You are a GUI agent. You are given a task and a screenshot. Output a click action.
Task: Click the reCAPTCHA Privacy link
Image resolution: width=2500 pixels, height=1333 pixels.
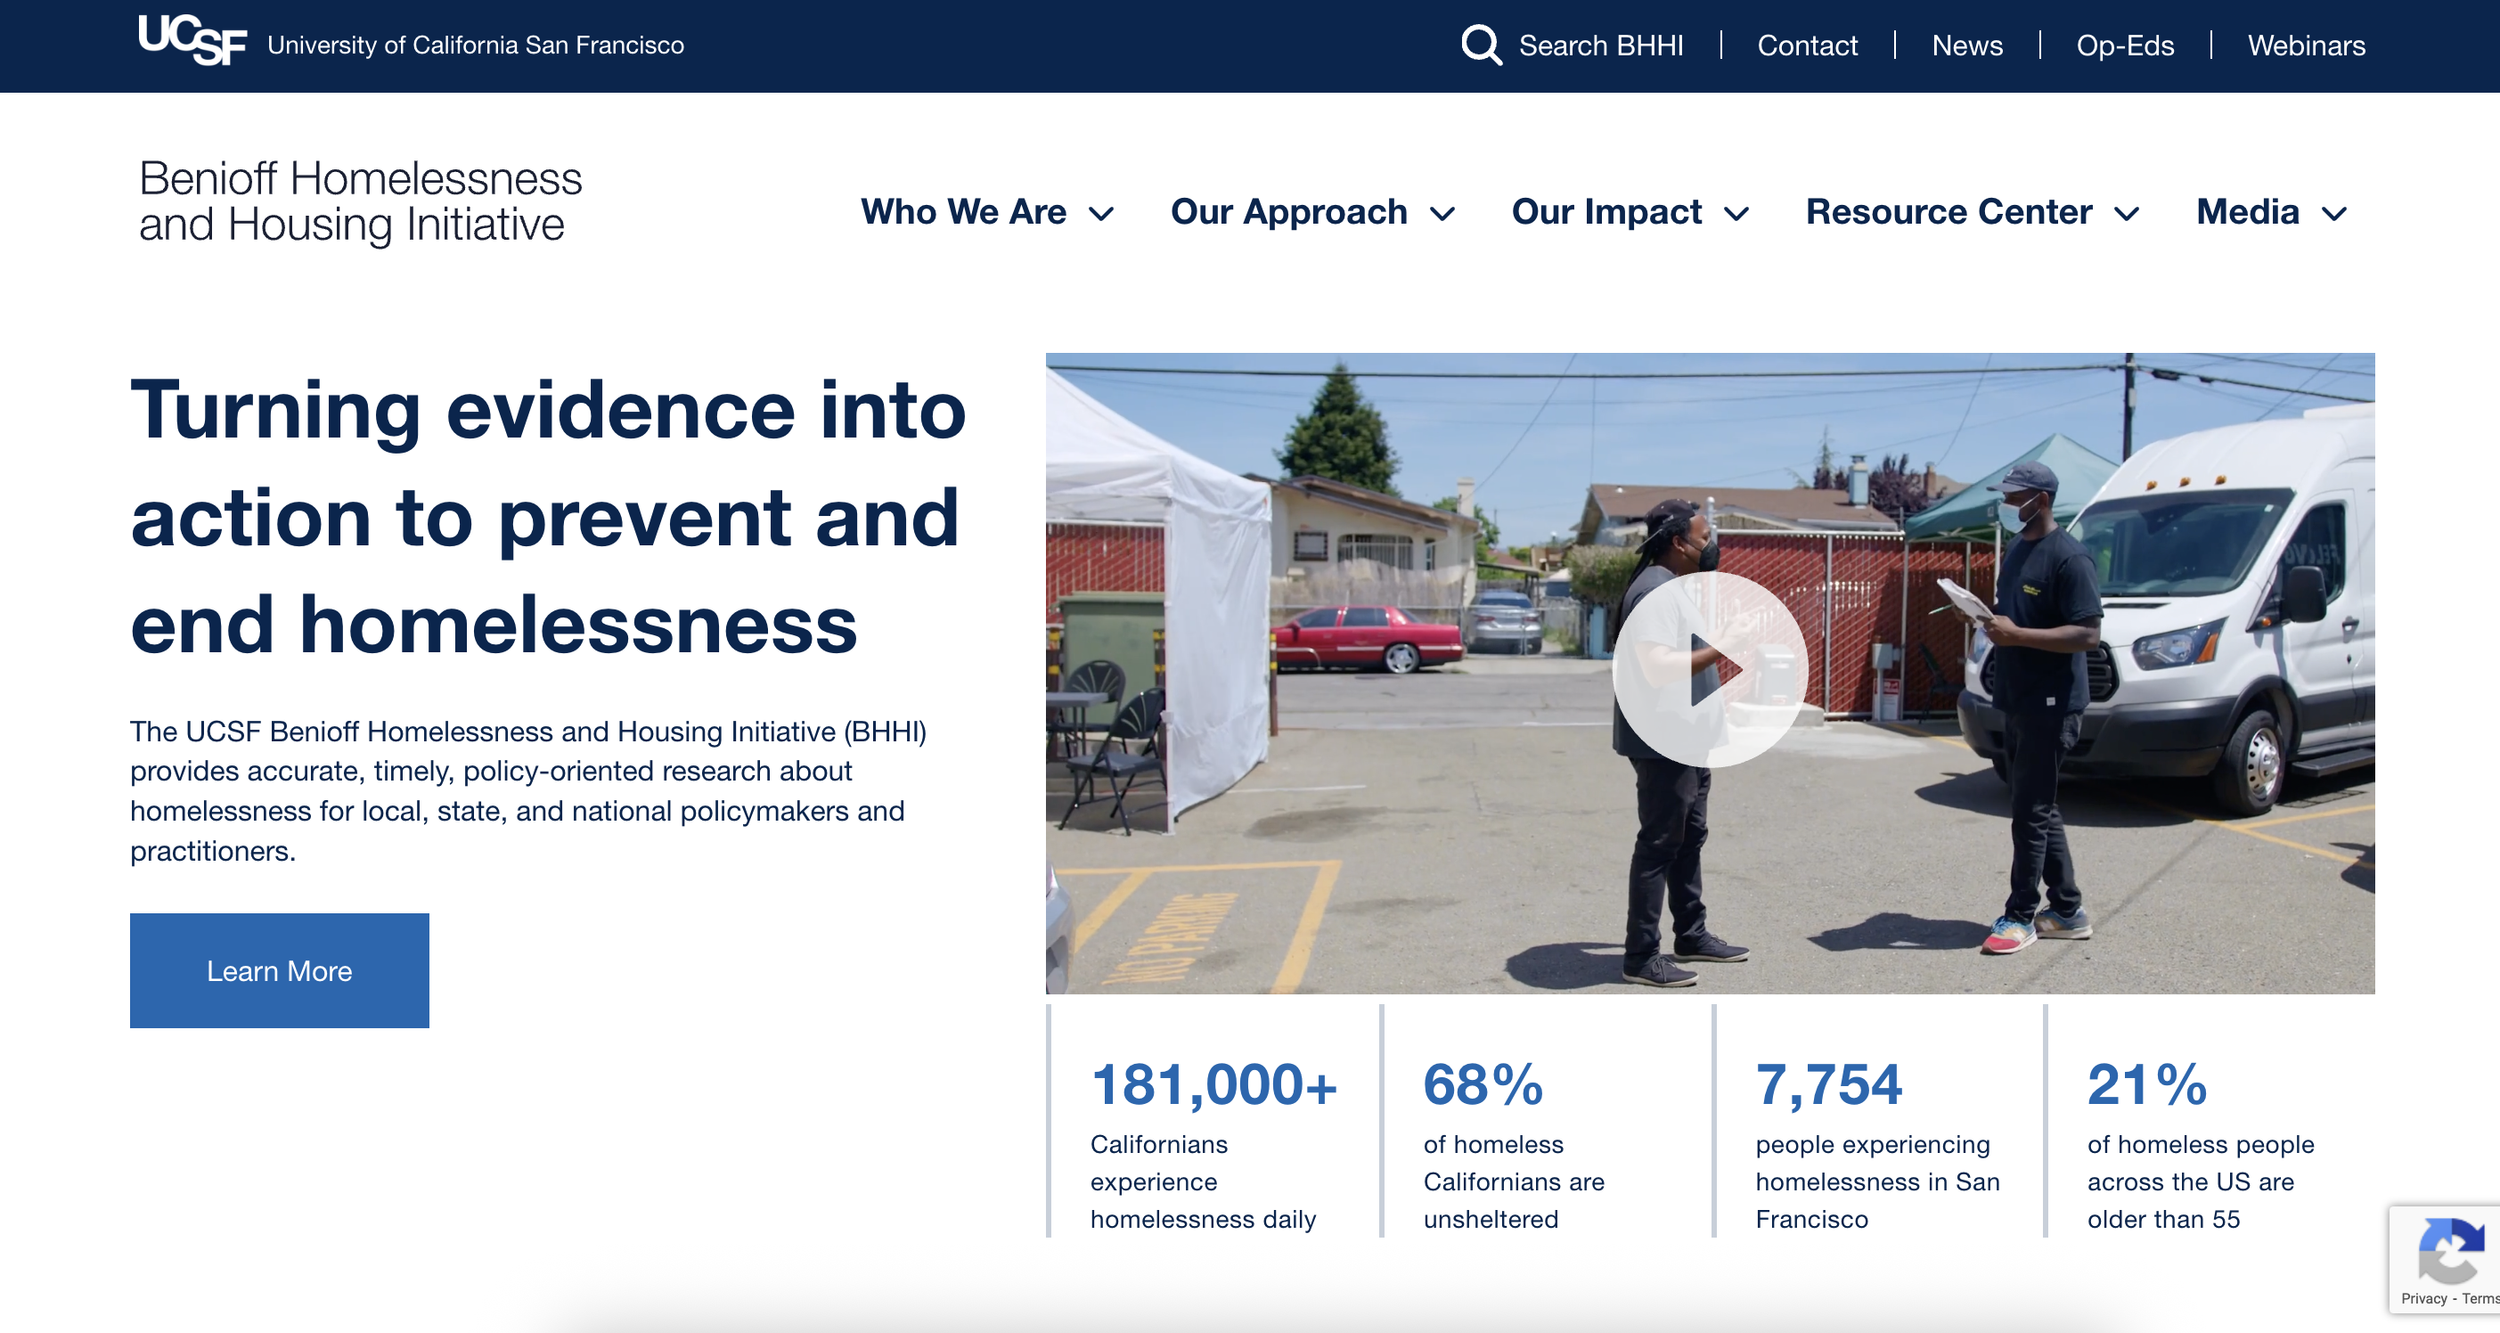pos(2424,1298)
